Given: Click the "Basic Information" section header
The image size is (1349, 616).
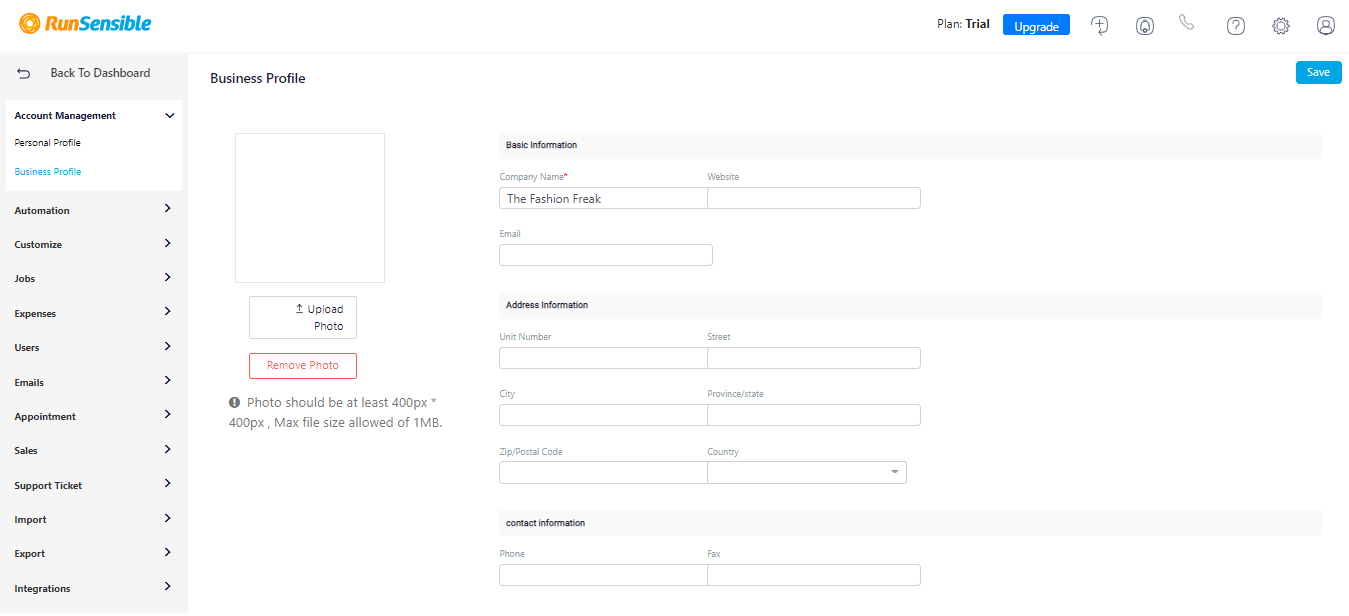Looking at the screenshot, I should point(541,145).
